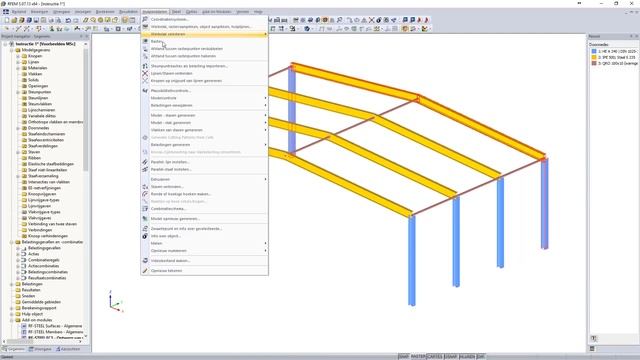Click the help question icon in the right panel
This screenshot has height=360, width=640.
(594, 338)
